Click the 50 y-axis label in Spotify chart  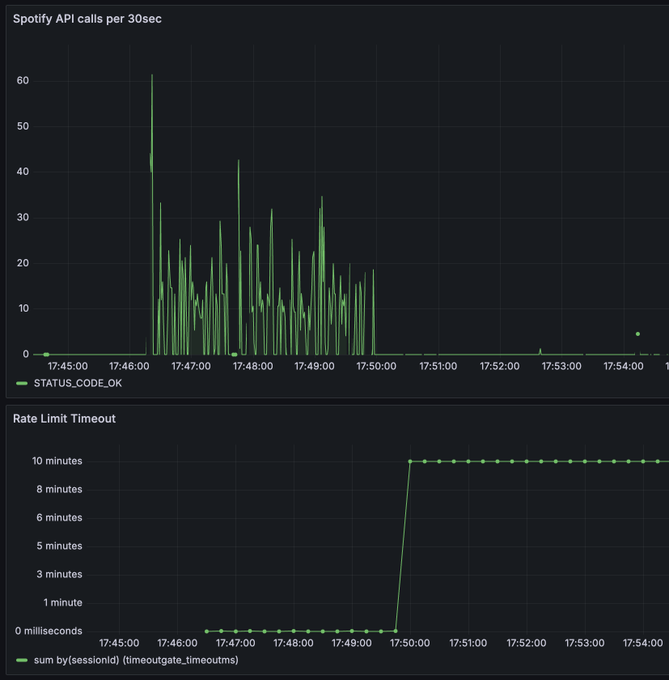[23, 126]
